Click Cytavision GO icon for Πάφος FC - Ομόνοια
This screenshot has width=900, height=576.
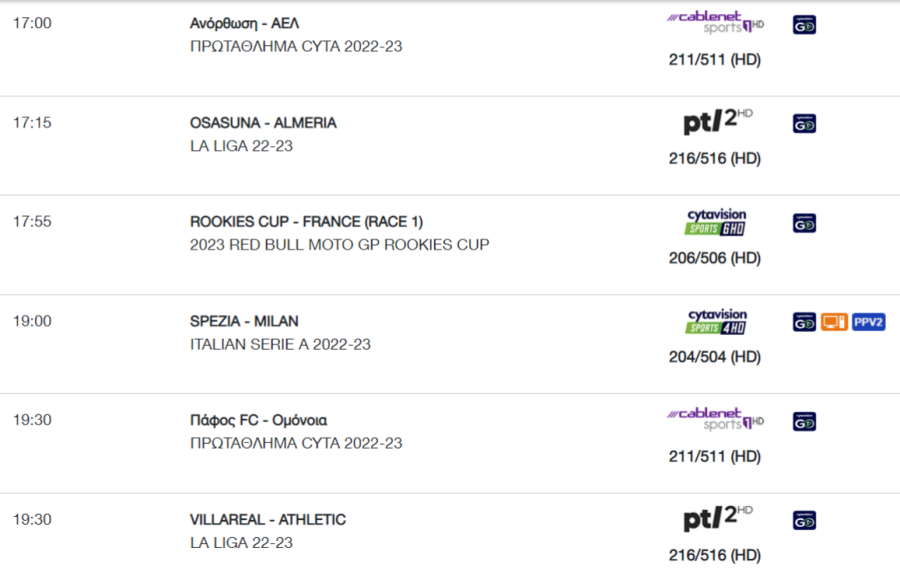(x=804, y=422)
